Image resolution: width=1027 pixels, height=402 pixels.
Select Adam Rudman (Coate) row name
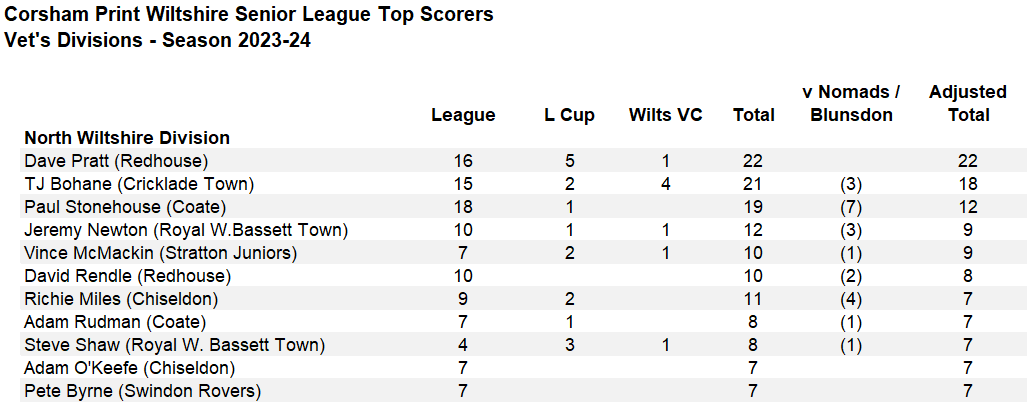coord(115,322)
